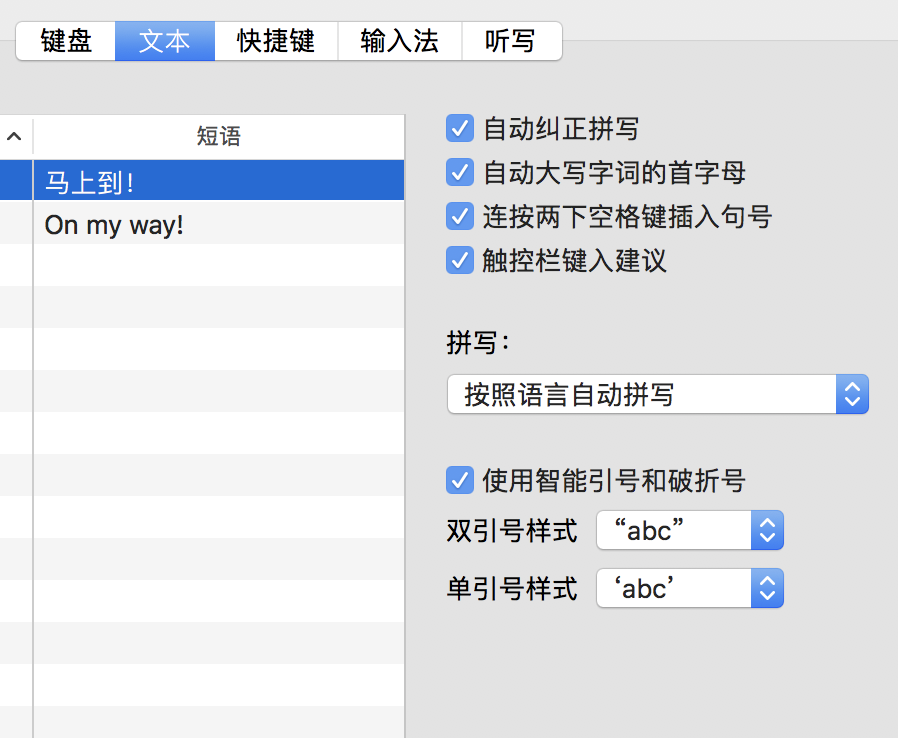Screen dimensions: 898x738
Task: Toggle 触控栏键入建议 checkbox
Action: tap(460, 261)
